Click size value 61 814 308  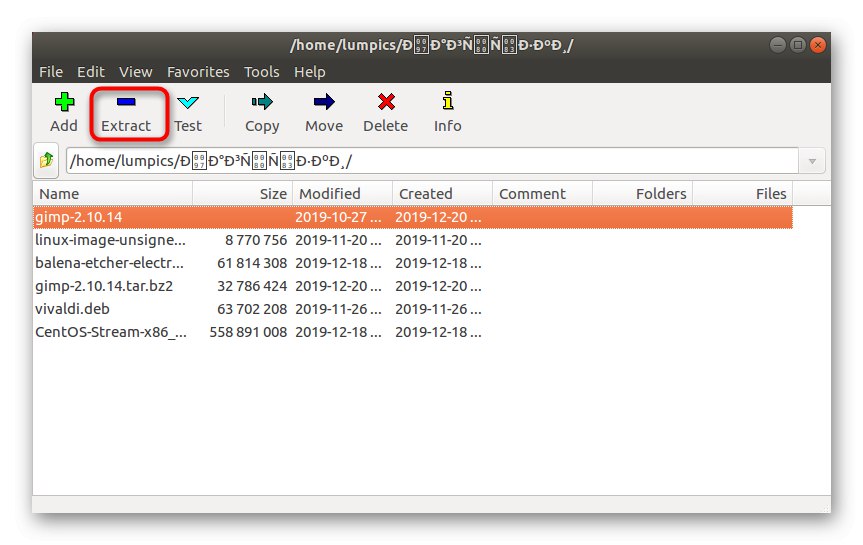252,263
